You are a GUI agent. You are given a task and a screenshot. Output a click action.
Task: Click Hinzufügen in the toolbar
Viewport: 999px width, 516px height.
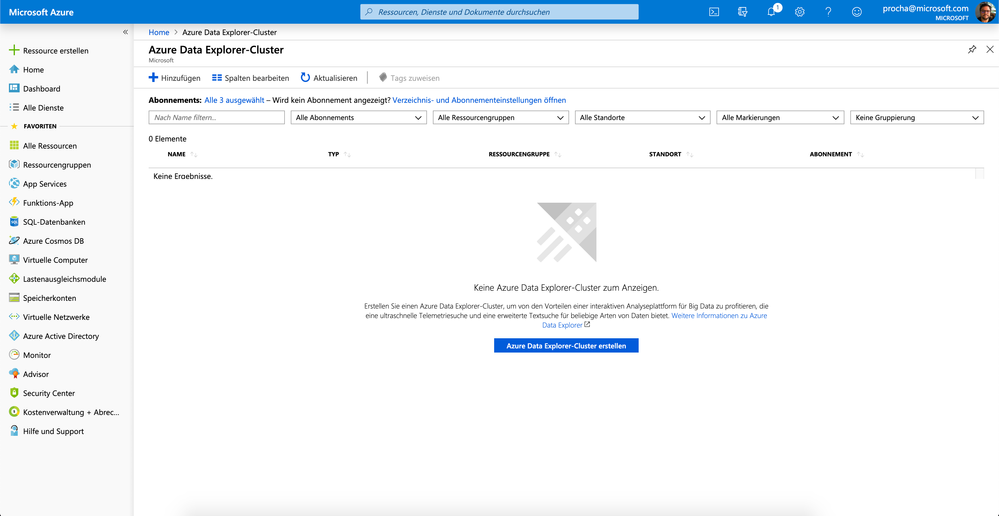tap(175, 78)
